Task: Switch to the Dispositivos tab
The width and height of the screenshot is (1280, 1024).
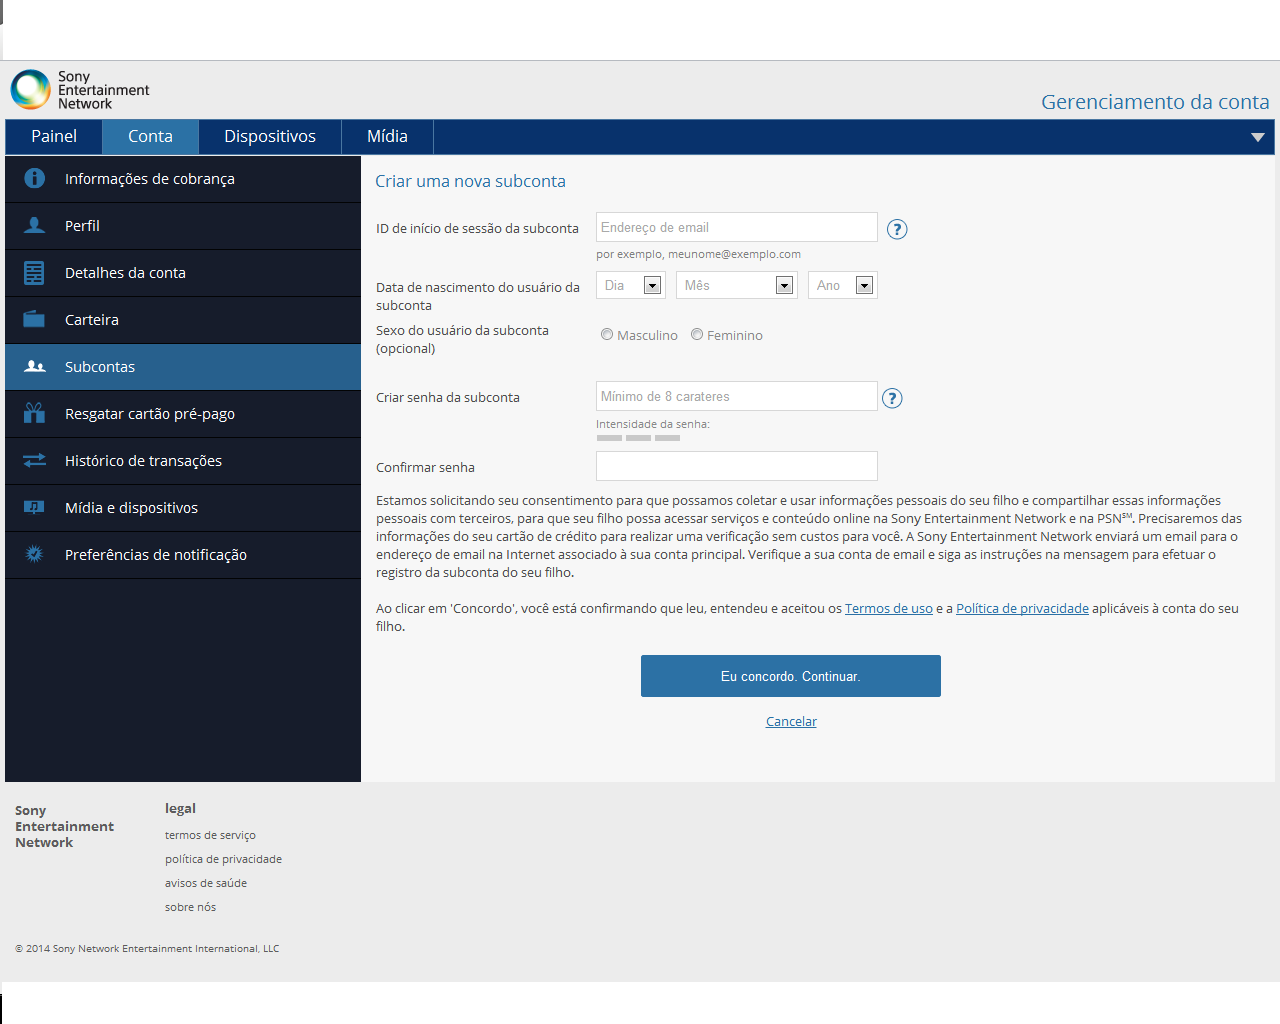Action: point(270,137)
